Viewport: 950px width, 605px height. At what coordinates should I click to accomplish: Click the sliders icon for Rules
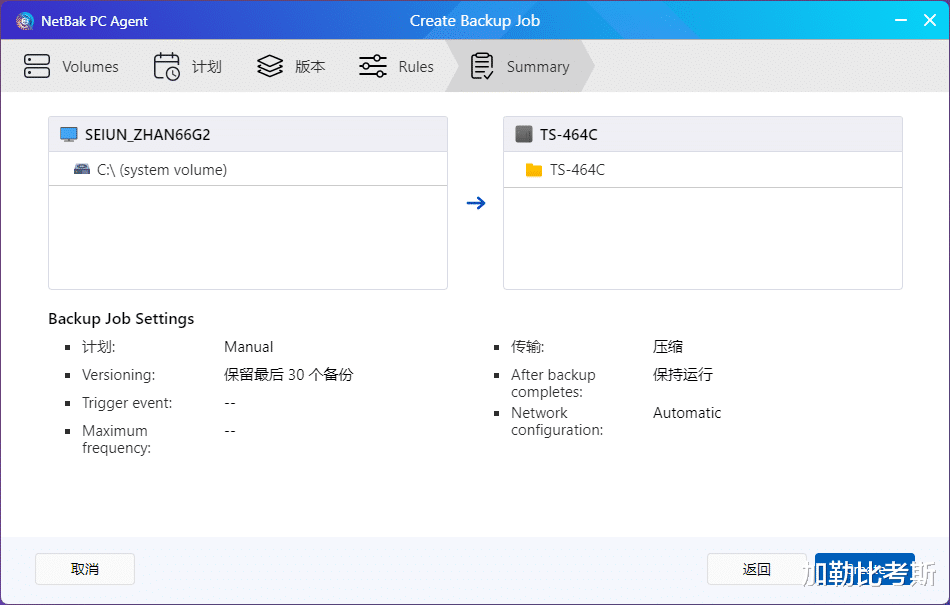tap(373, 66)
